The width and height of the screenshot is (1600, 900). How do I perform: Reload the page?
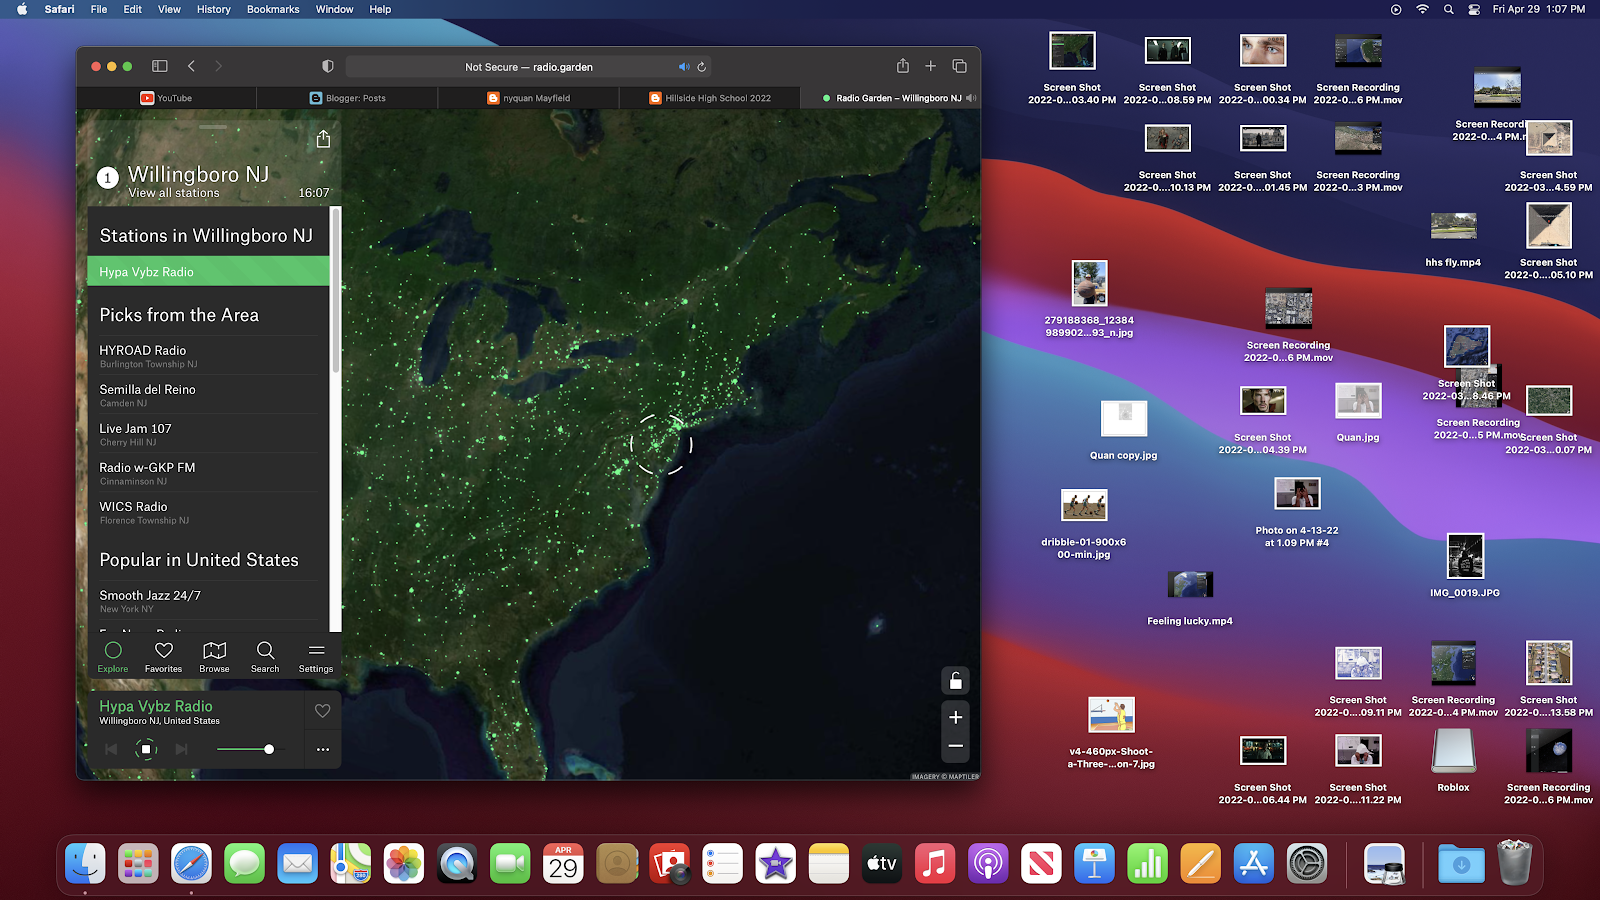(702, 67)
